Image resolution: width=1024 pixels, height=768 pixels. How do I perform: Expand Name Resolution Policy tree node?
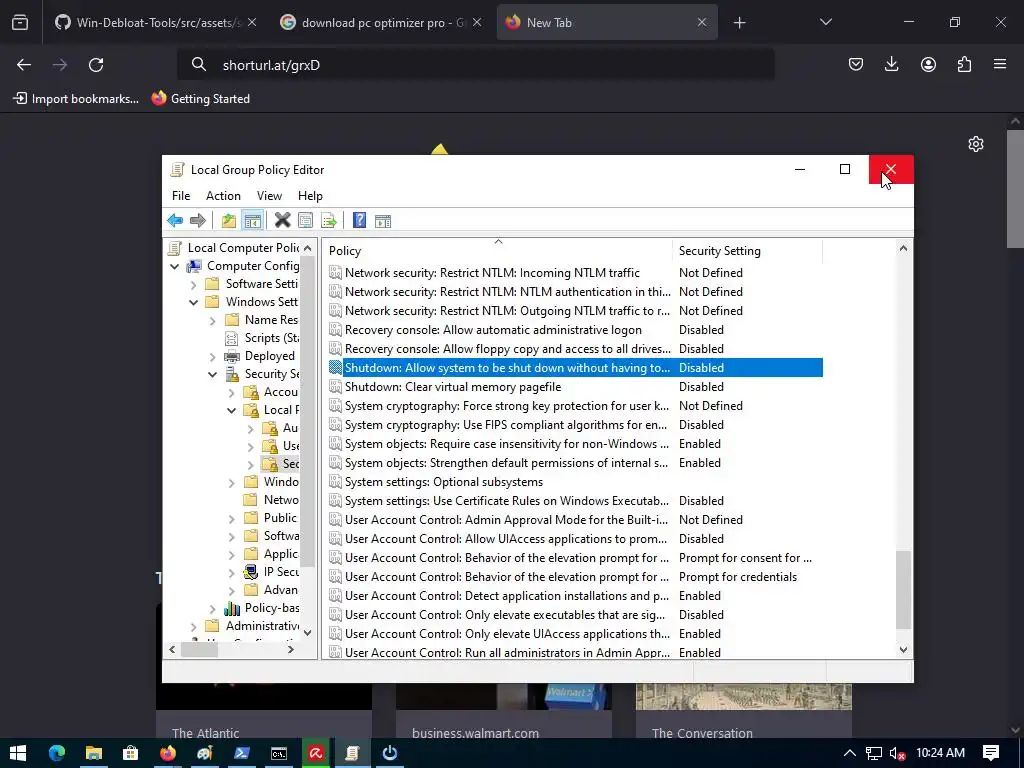click(x=212, y=321)
